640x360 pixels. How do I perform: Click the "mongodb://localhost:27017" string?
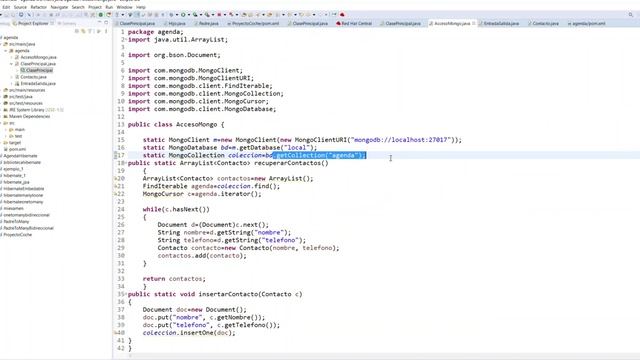pyautogui.click(x=401, y=140)
